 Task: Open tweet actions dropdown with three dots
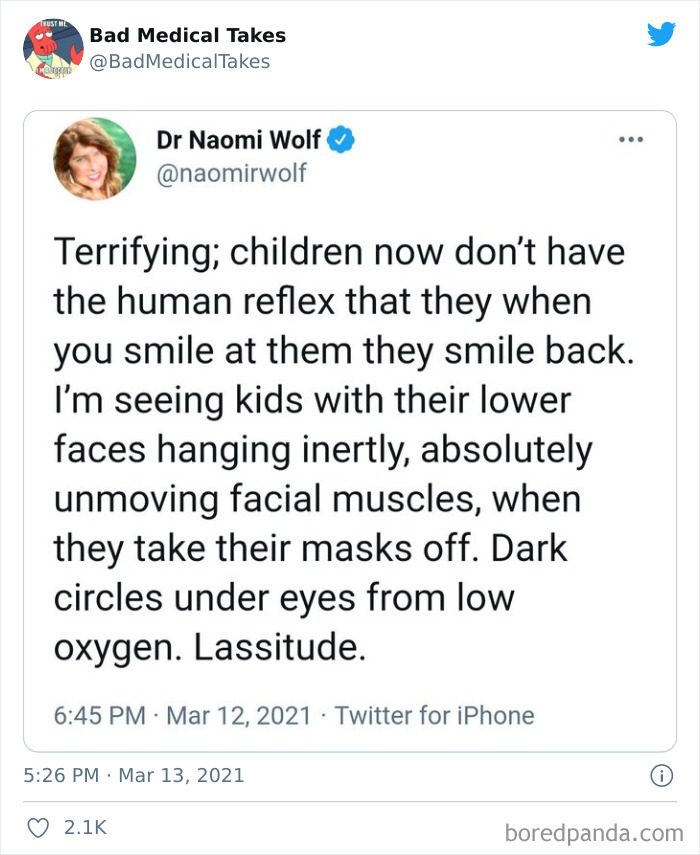point(631,140)
